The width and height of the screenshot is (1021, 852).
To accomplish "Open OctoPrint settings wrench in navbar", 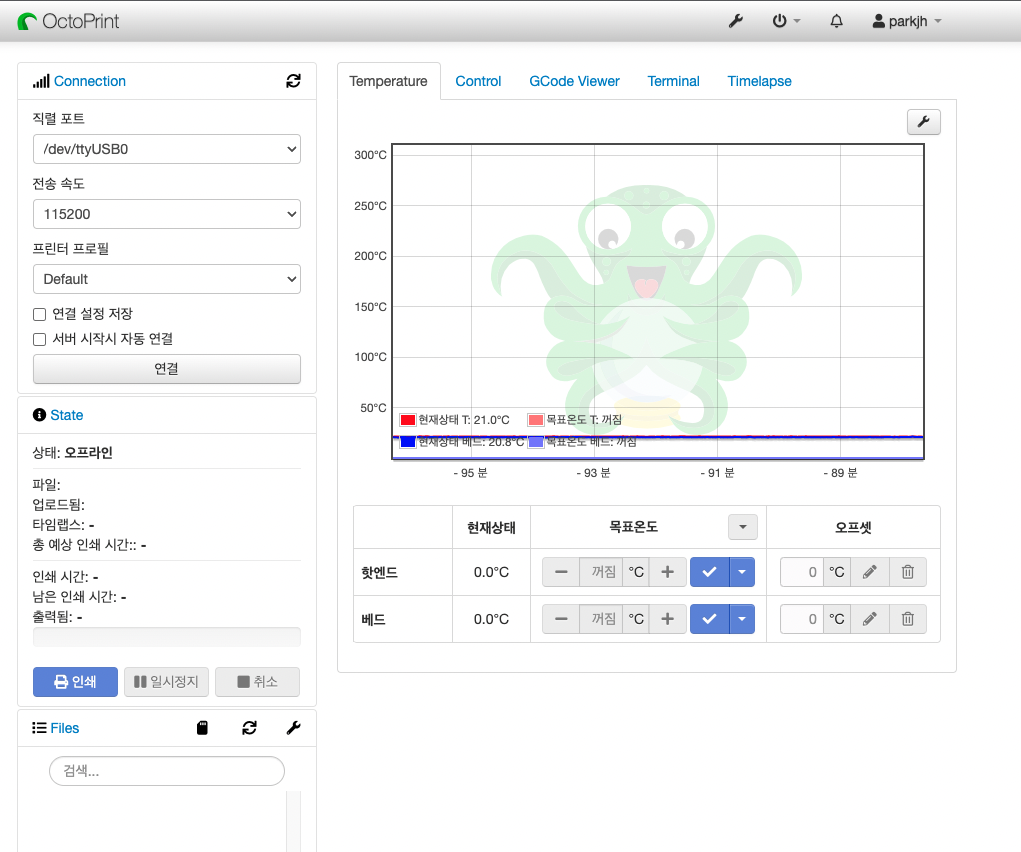I will point(736,21).
